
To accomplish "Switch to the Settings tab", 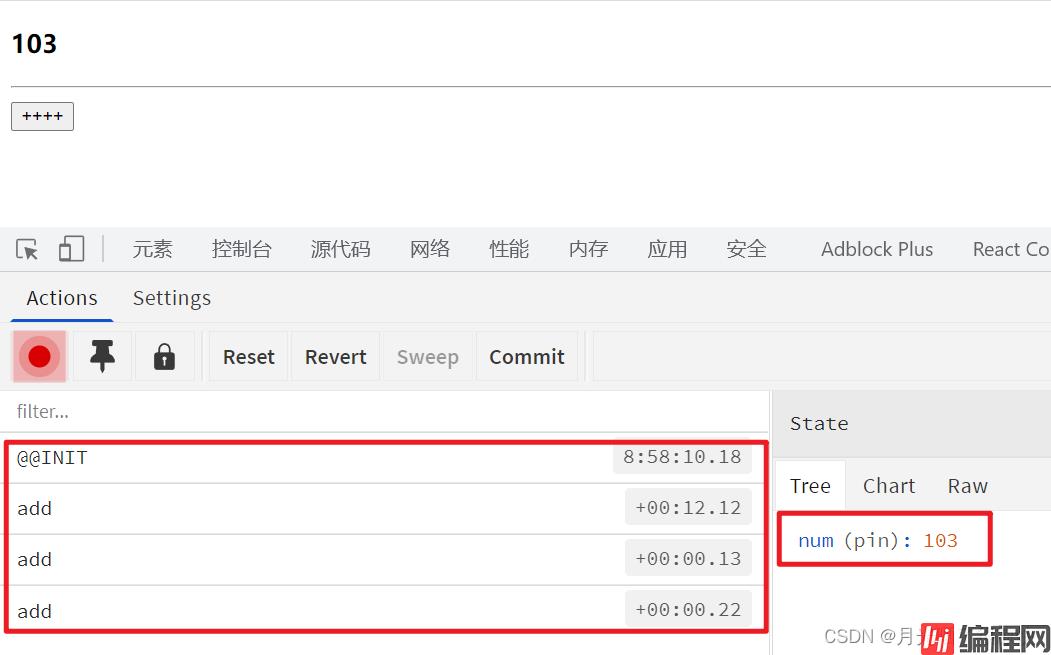I will click(172, 298).
